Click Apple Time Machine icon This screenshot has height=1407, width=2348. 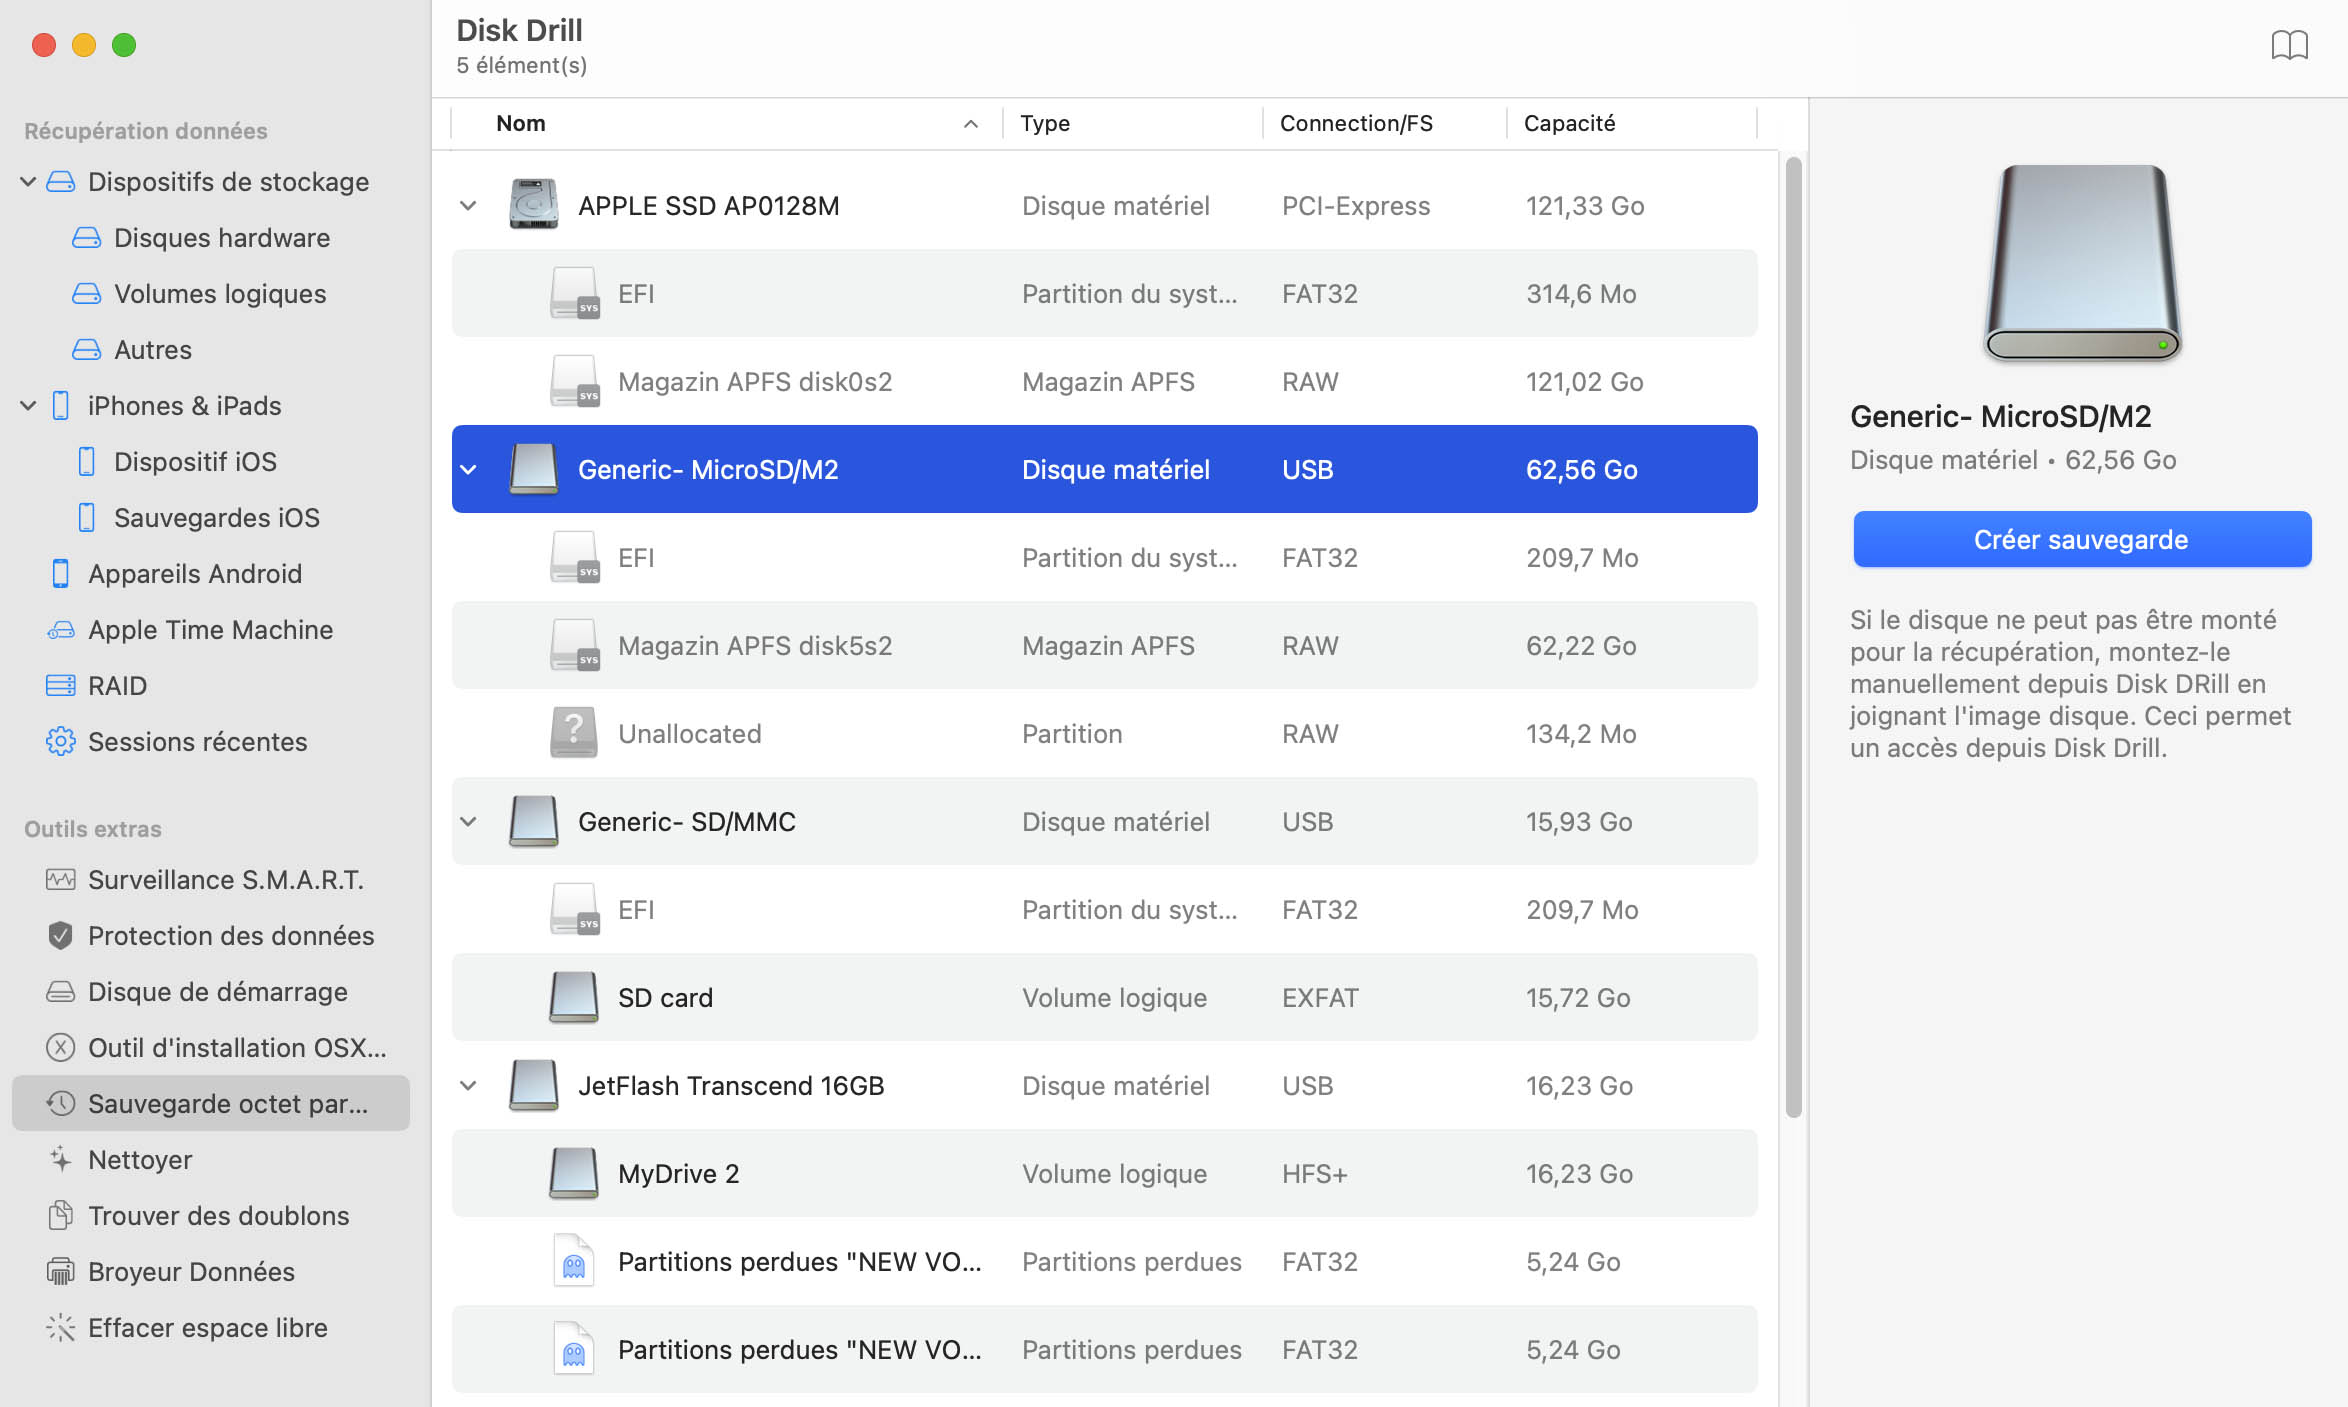(x=60, y=630)
